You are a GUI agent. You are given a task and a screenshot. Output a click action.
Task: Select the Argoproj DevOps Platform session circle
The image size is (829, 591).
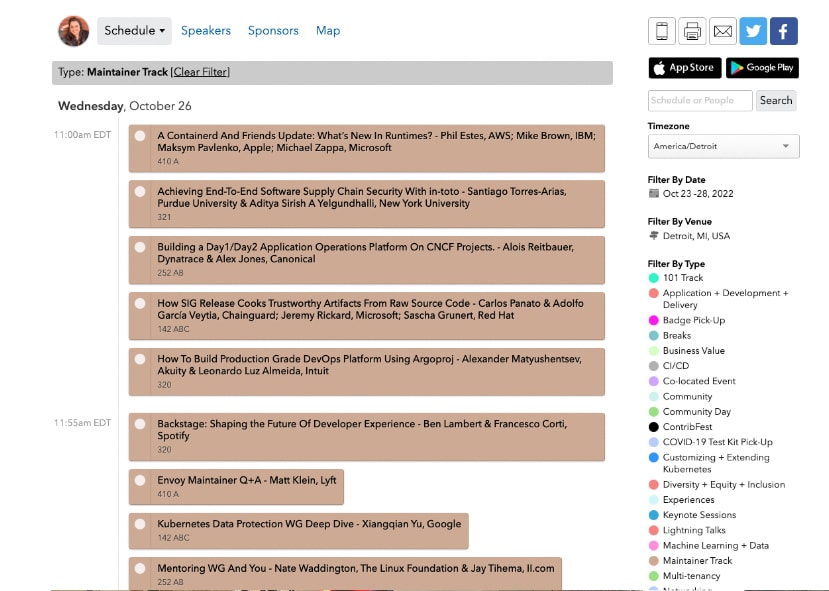tap(140, 359)
